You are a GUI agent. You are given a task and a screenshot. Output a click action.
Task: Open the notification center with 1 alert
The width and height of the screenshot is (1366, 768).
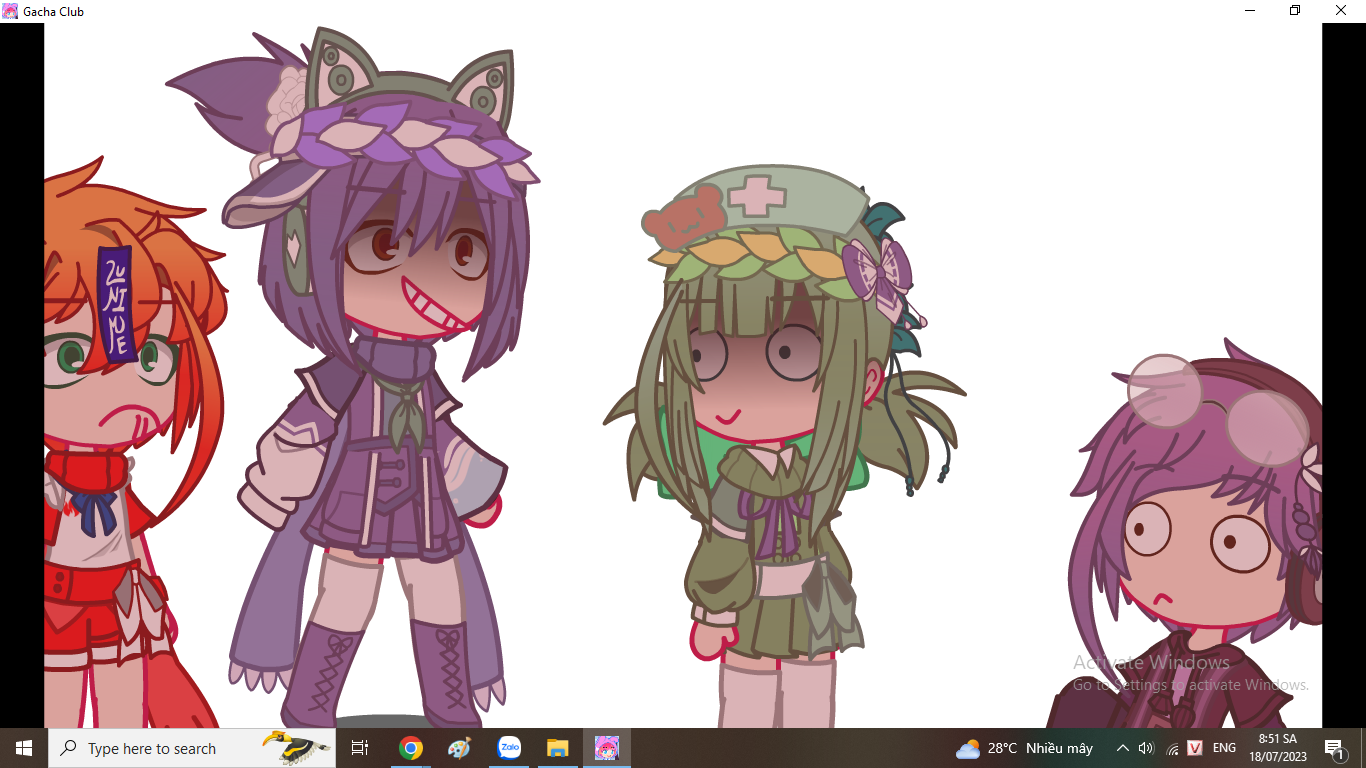(1334, 748)
